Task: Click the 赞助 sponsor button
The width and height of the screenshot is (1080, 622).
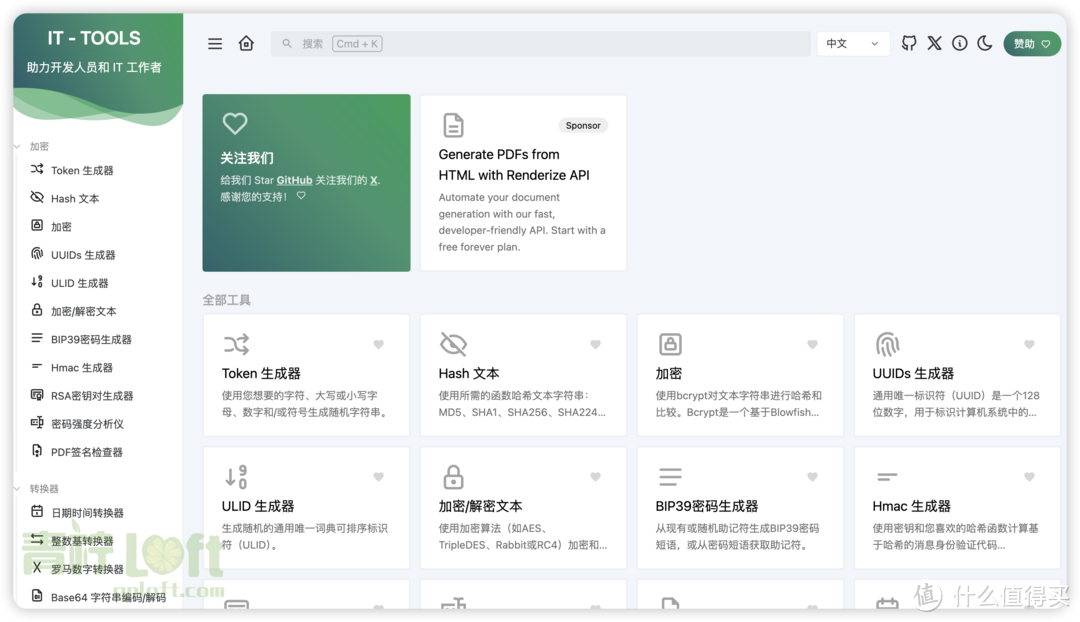Action: (1031, 44)
